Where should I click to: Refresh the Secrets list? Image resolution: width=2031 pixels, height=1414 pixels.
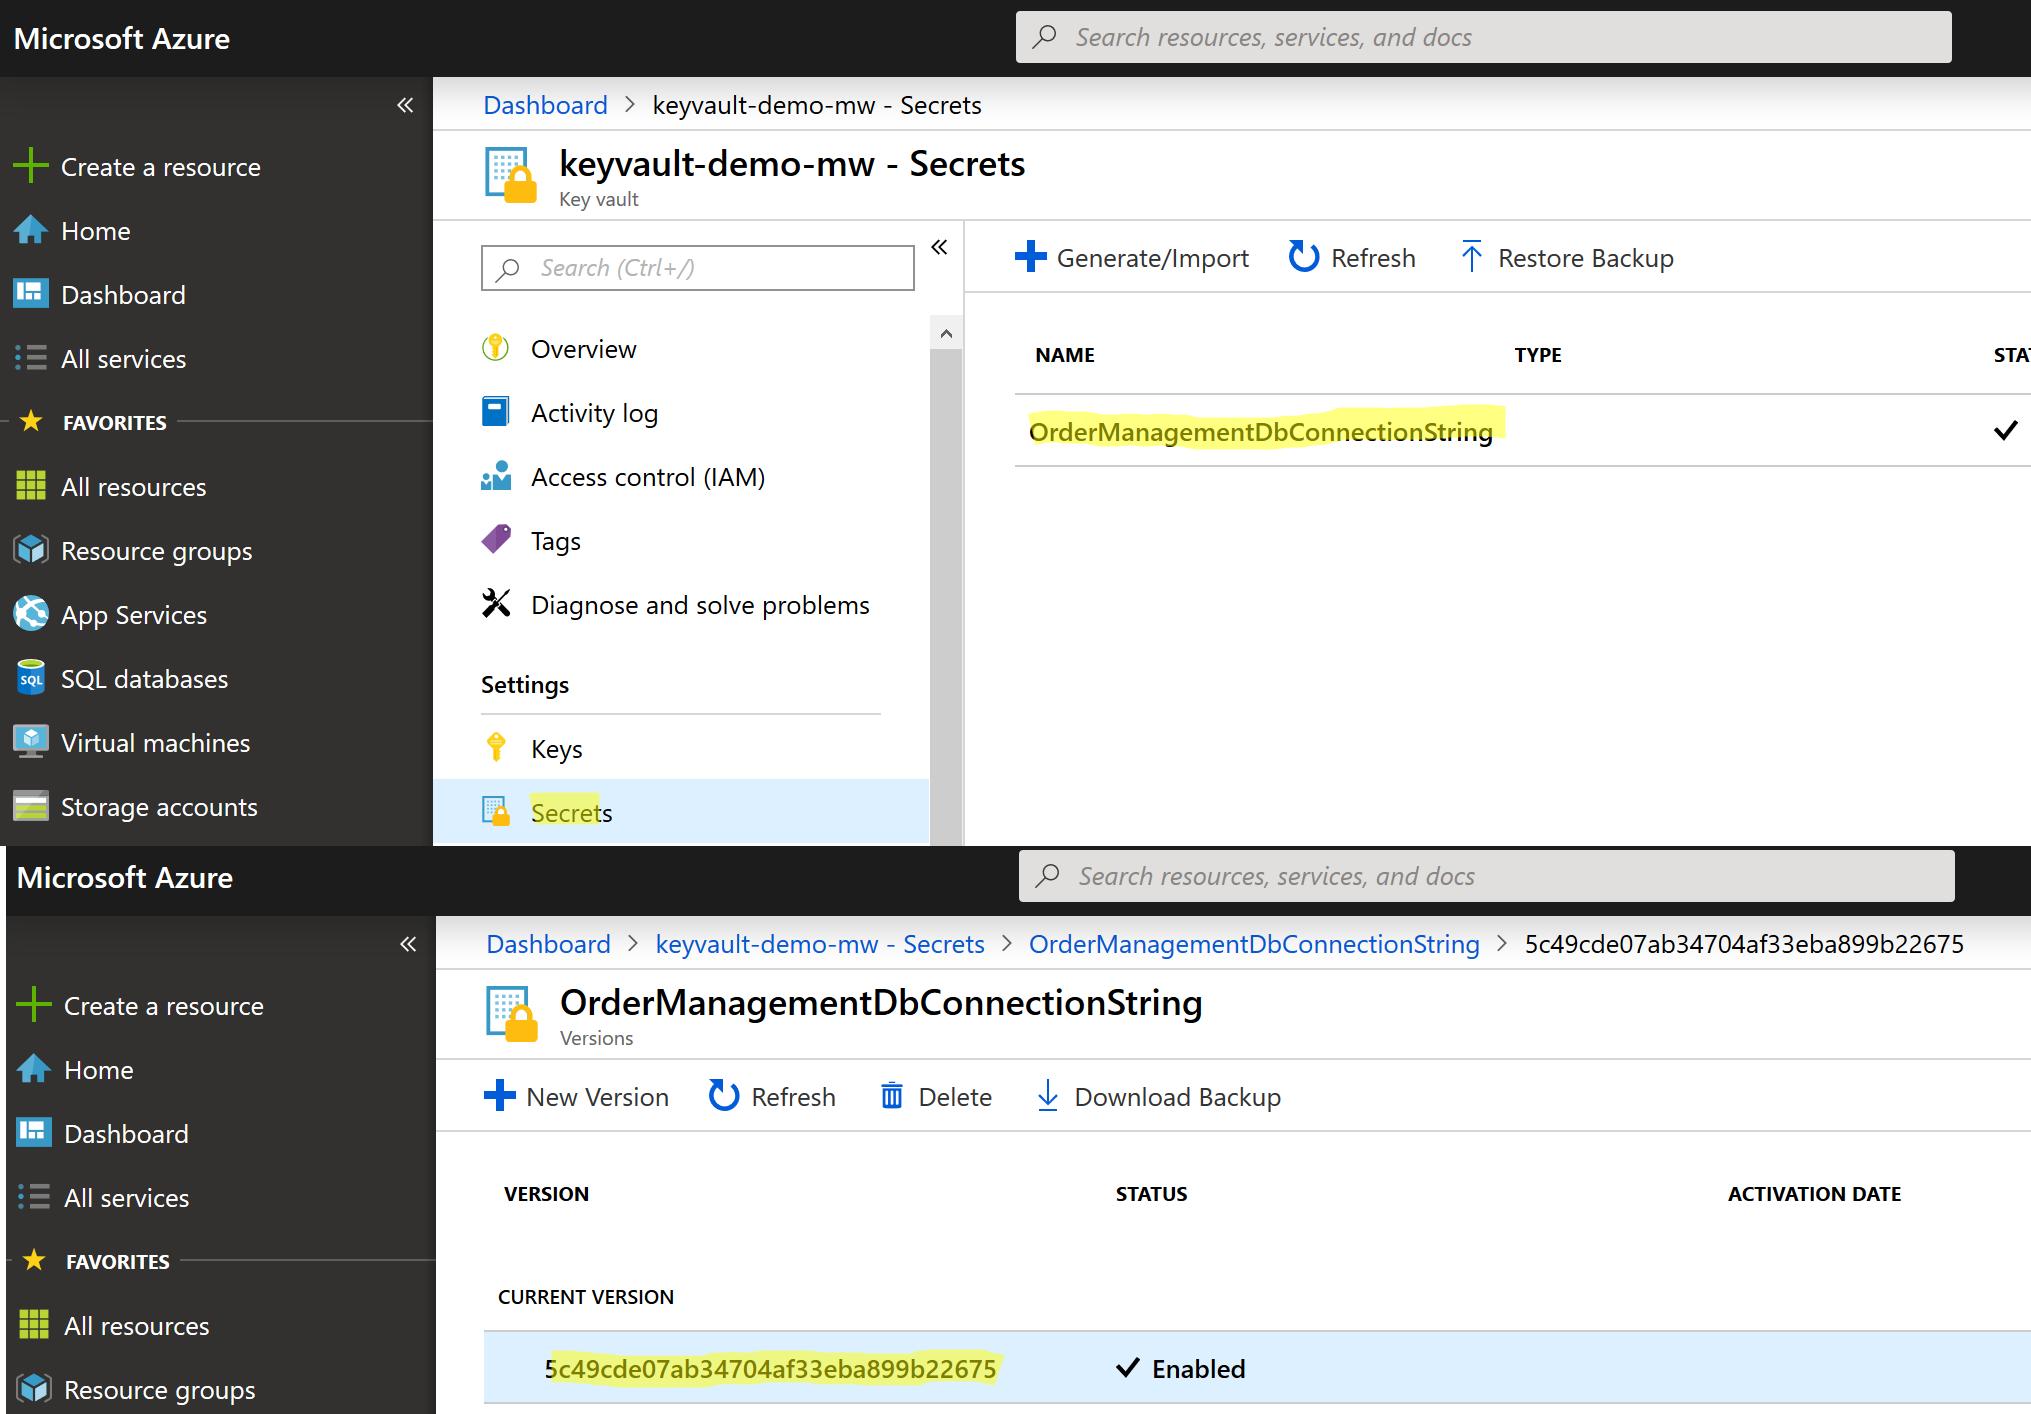point(1351,257)
